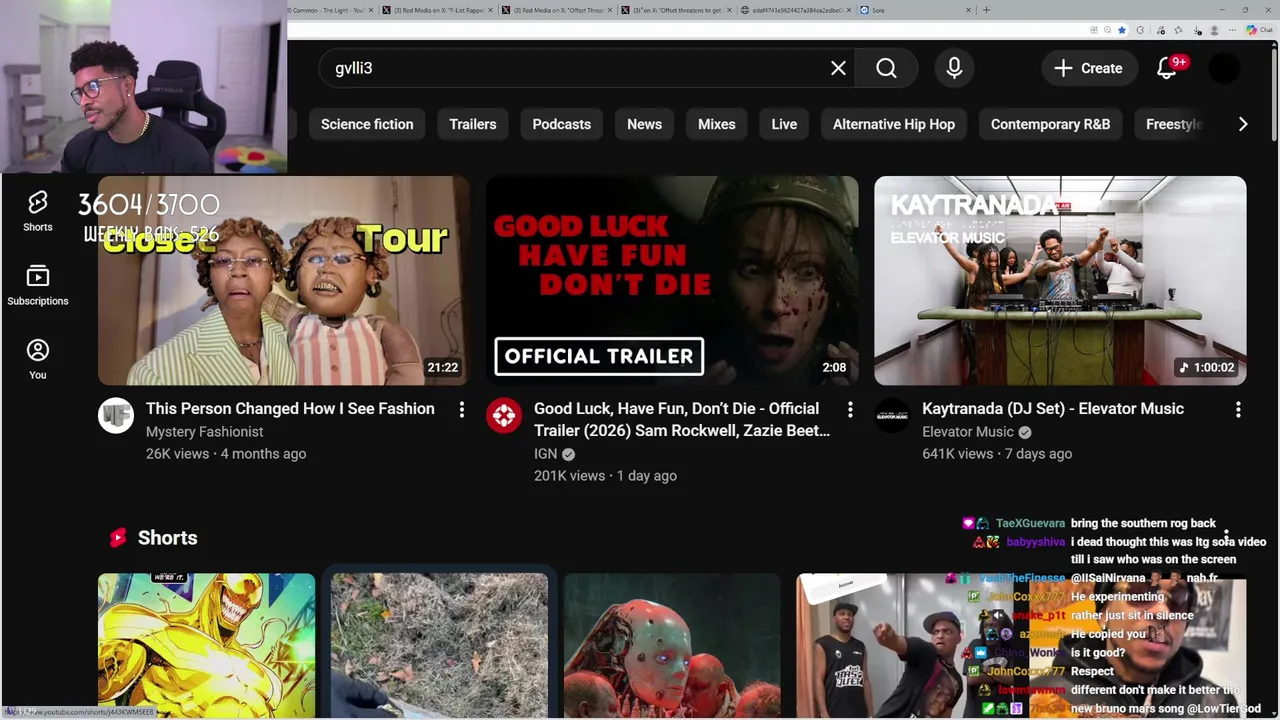Click the Shorts section heading
The width and height of the screenshot is (1280, 720).
pos(167,538)
